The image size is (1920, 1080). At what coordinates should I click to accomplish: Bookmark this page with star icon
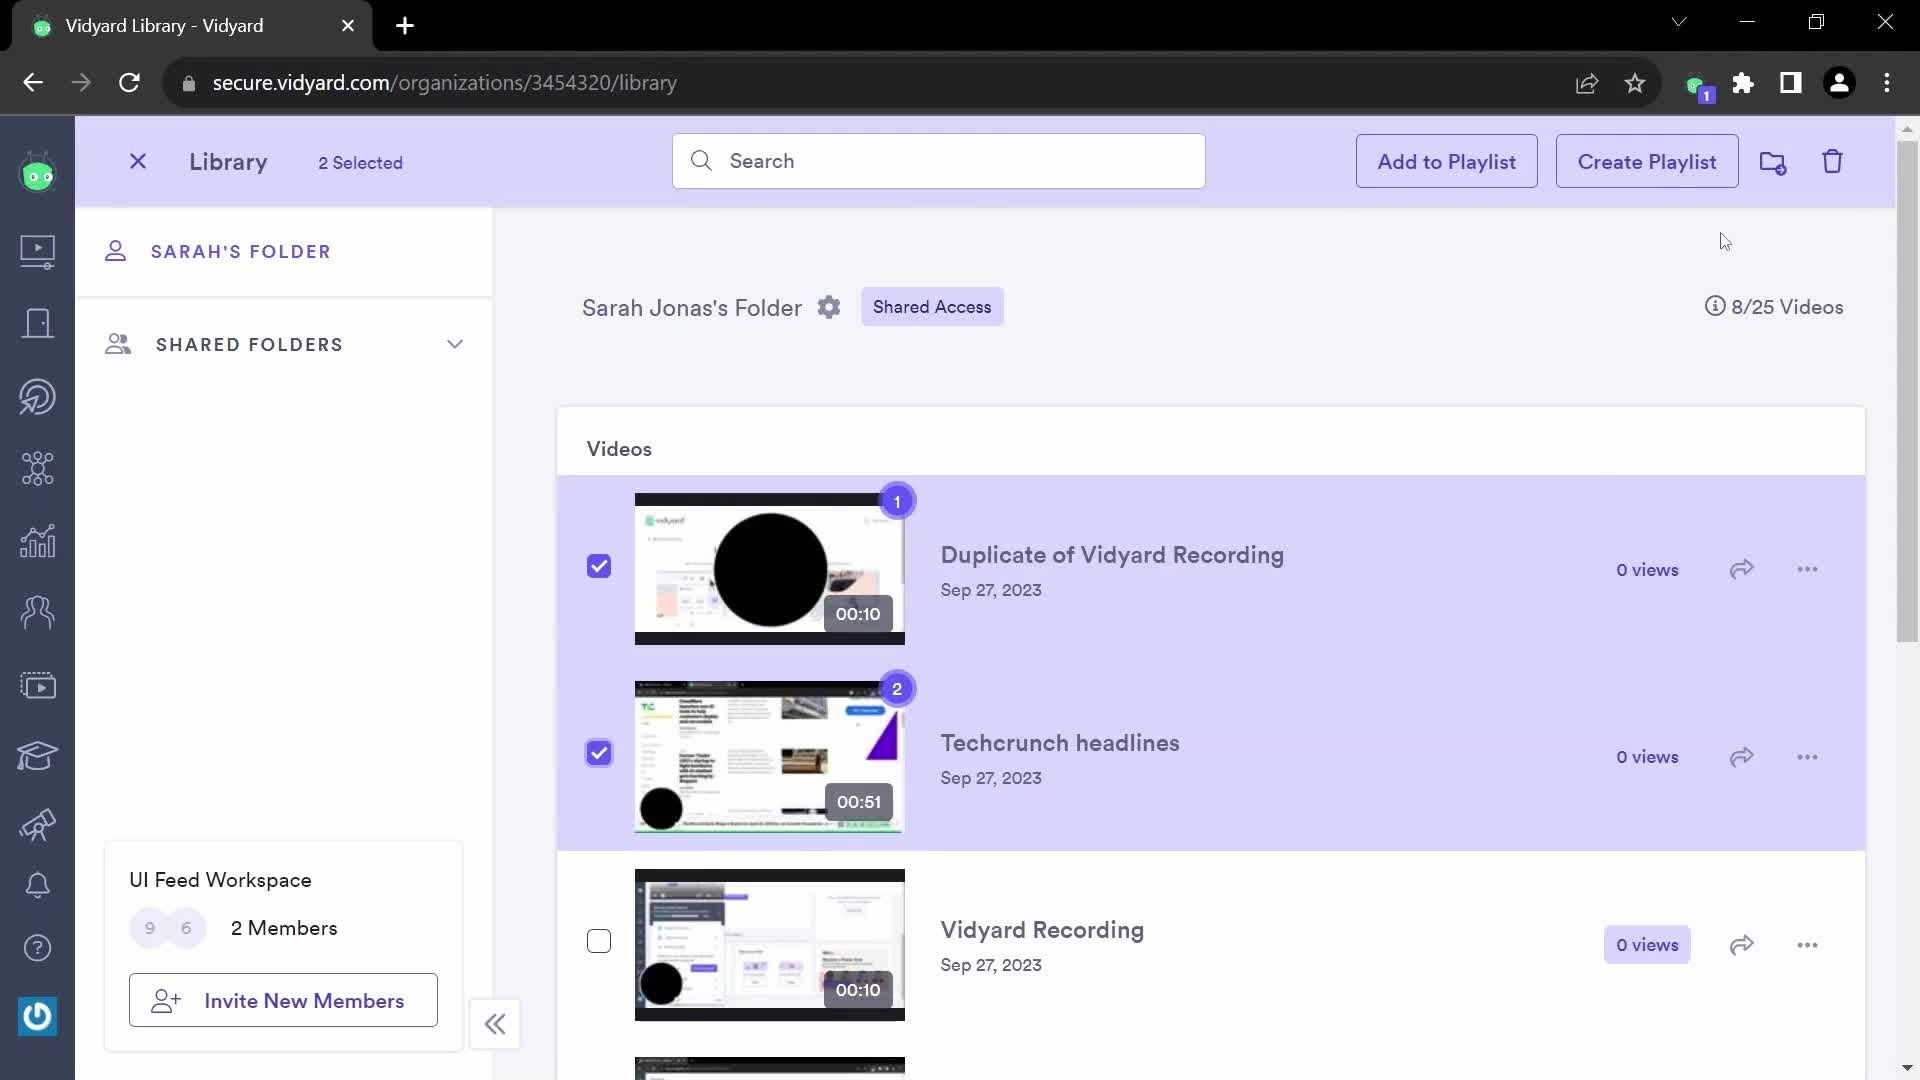[x=1635, y=83]
